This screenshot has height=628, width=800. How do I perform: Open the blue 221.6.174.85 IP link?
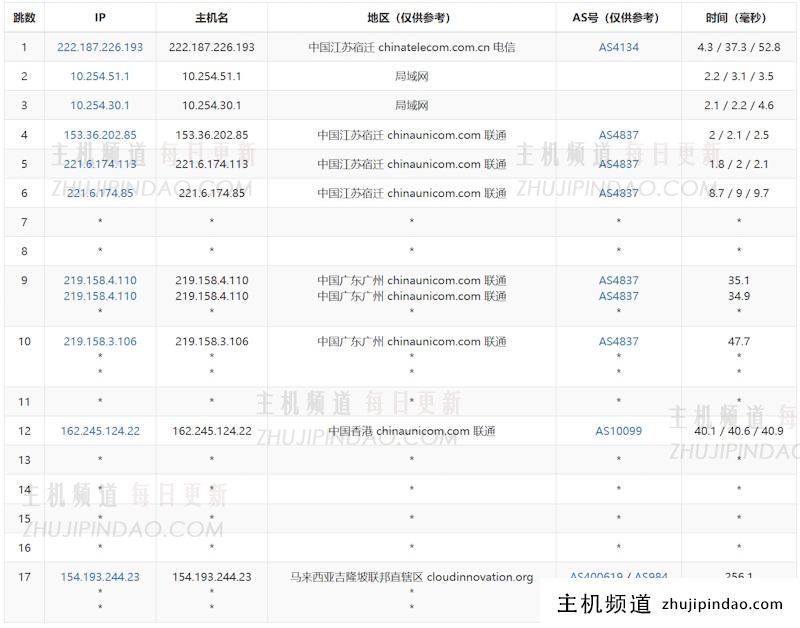100,193
